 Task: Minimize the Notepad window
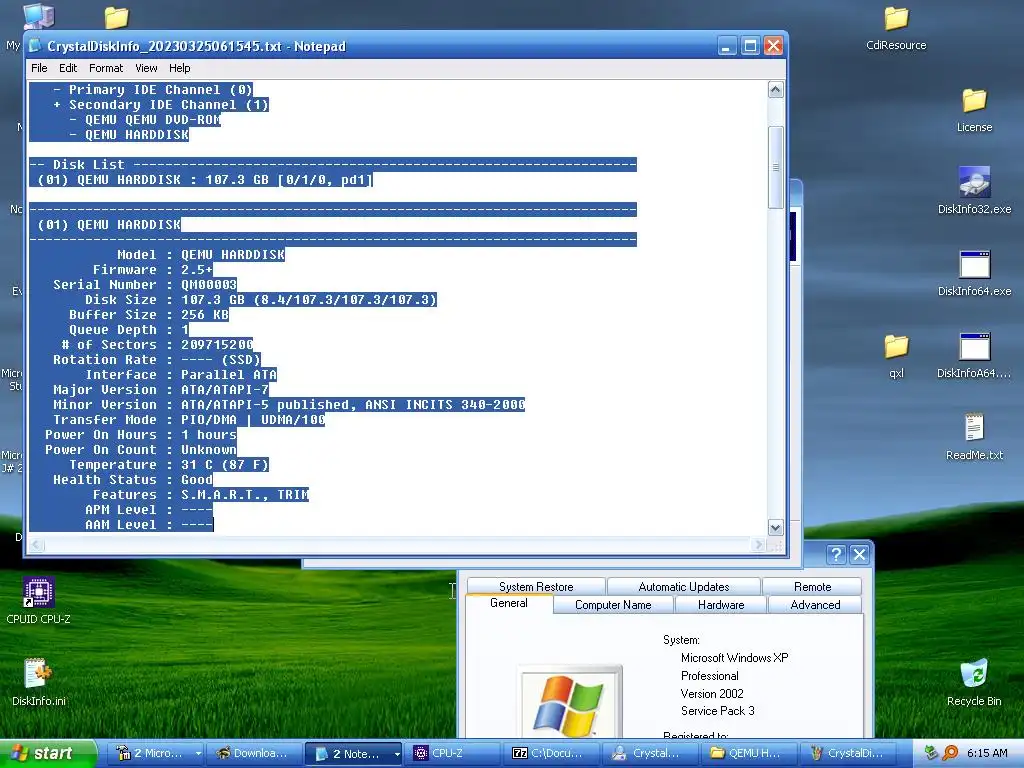click(727, 46)
